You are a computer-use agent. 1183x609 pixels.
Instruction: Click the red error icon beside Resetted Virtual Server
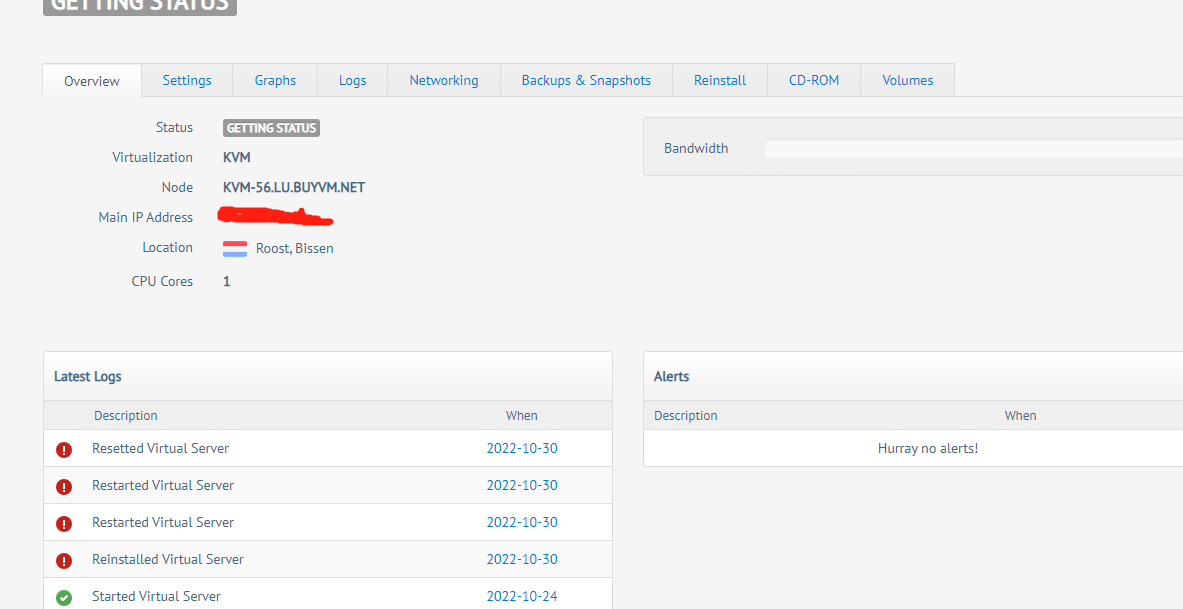[64, 450]
